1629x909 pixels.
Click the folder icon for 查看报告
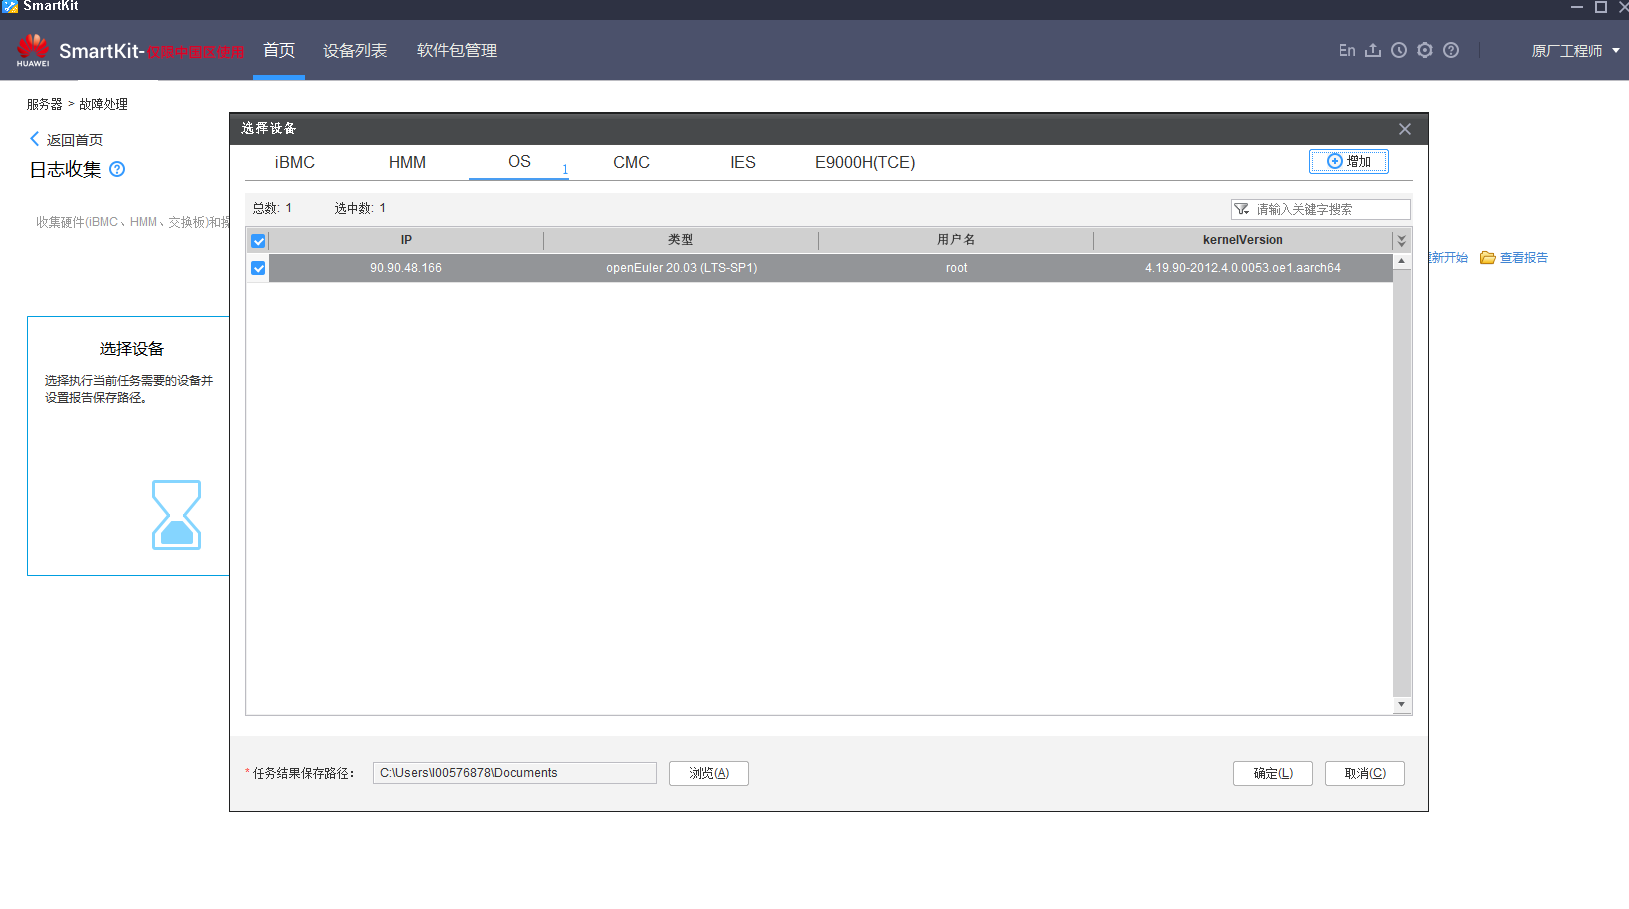pos(1488,258)
